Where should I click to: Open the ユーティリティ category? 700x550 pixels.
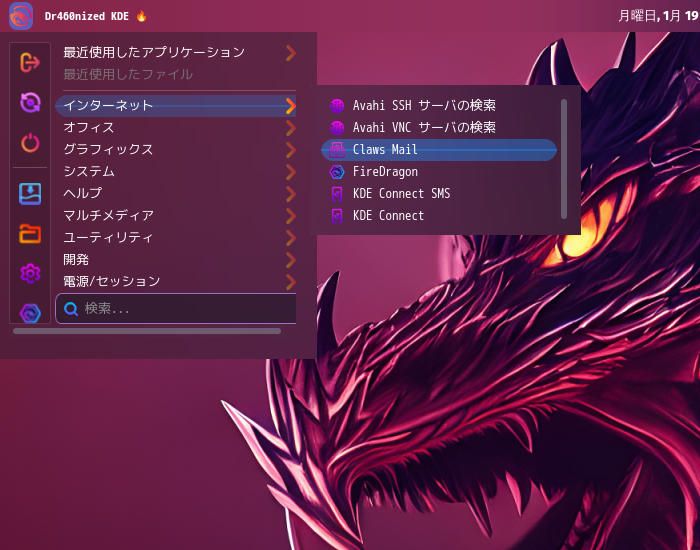pos(175,238)
